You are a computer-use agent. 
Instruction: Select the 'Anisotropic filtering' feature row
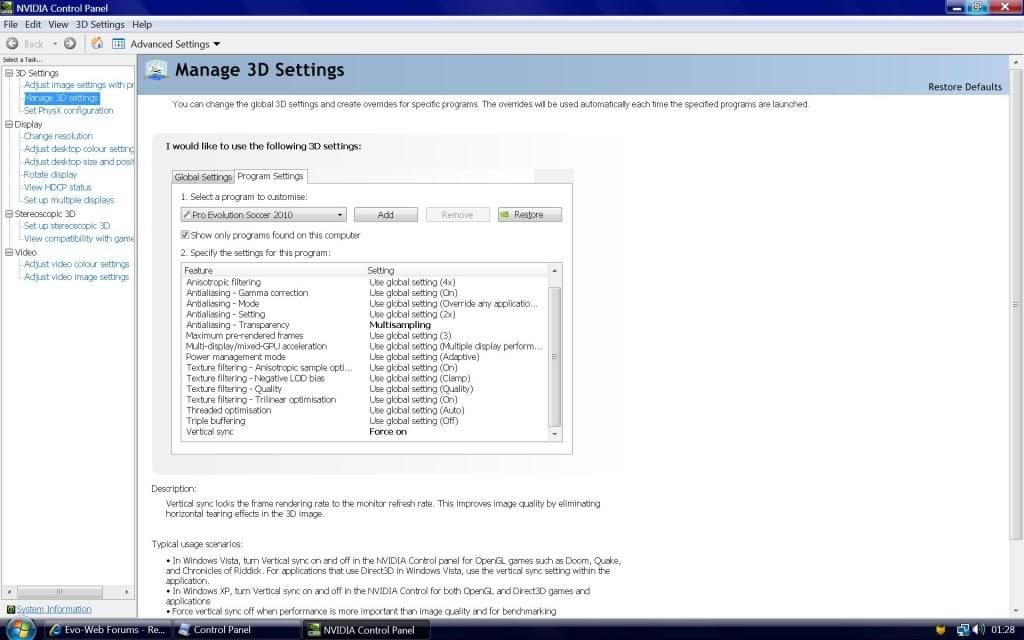(365, 282)
